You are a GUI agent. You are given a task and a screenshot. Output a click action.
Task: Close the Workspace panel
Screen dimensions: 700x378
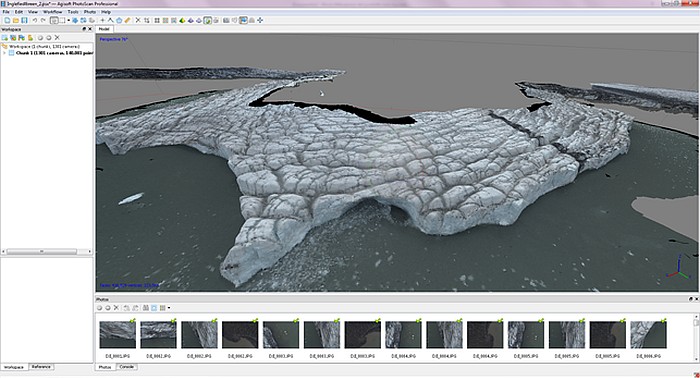click(90, 29)
